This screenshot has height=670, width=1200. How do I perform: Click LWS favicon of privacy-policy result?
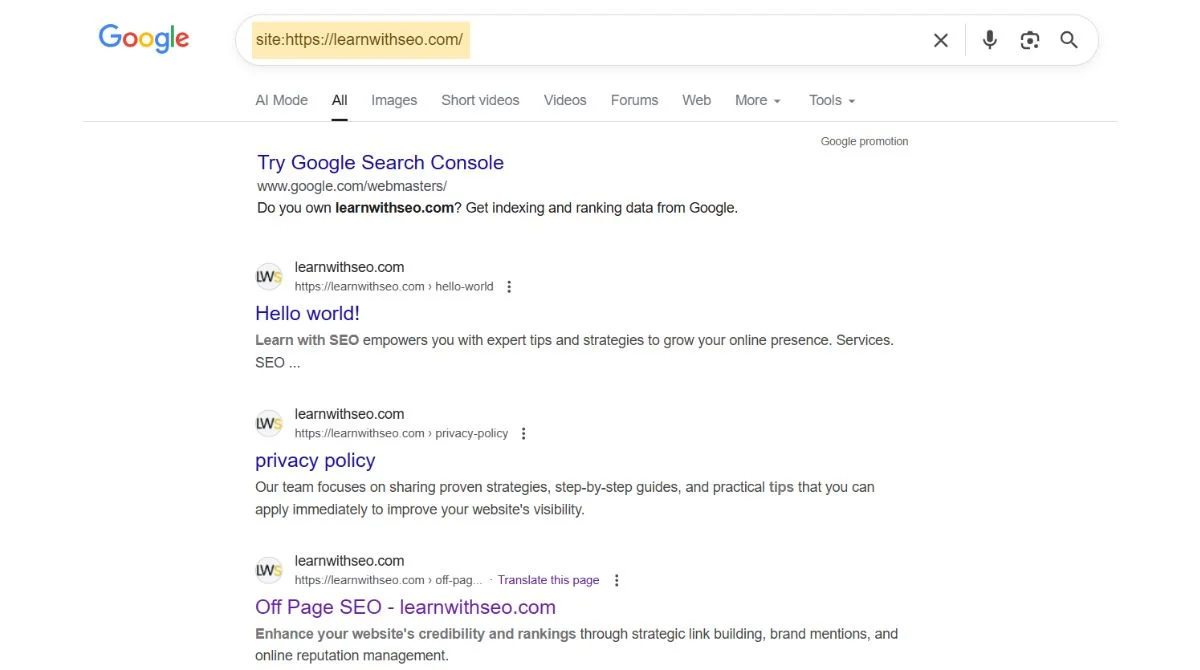[x=269, y=423]
